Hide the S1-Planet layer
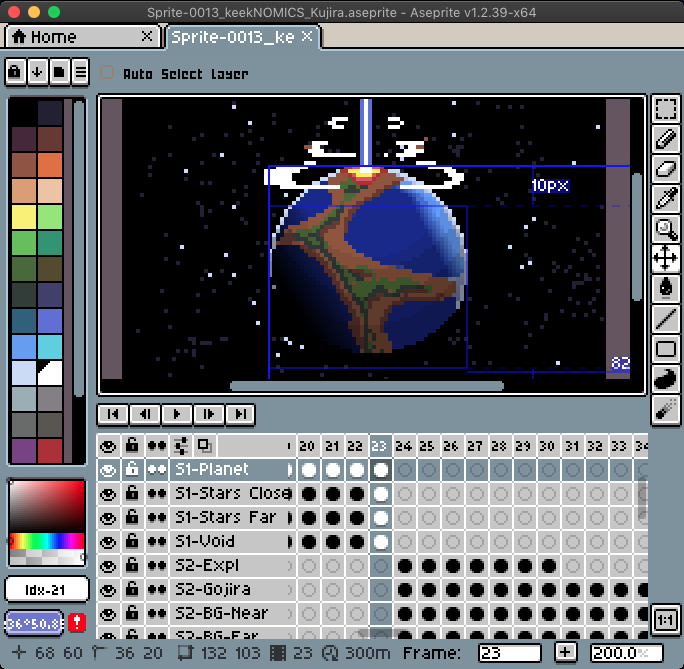 pos(108,470)
